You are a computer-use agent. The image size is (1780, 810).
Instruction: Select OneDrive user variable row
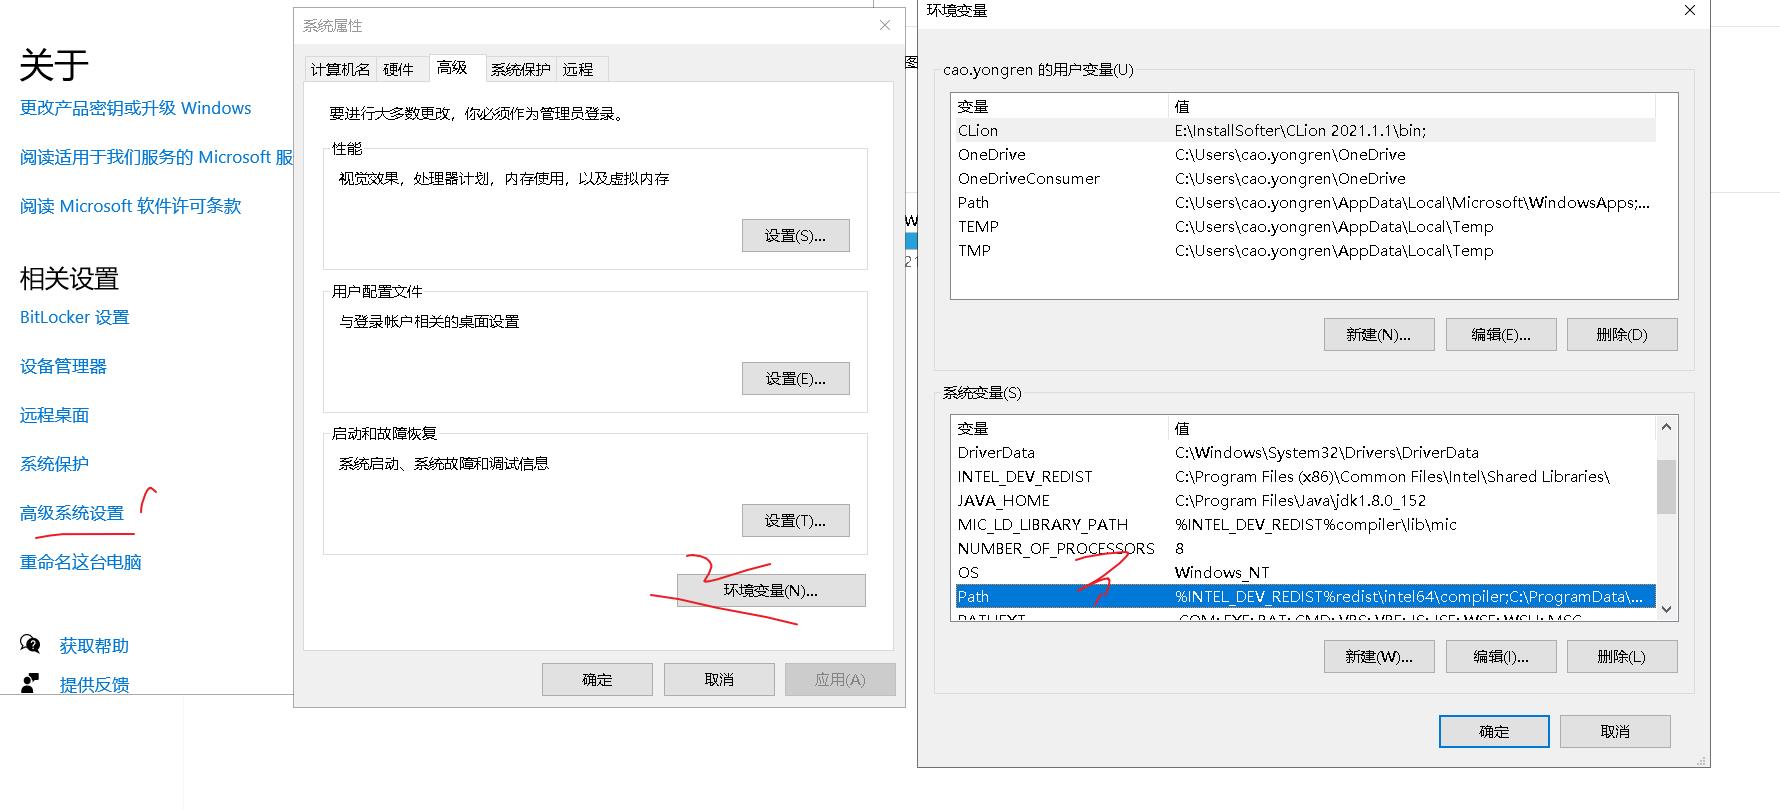tap(1304, 154)
